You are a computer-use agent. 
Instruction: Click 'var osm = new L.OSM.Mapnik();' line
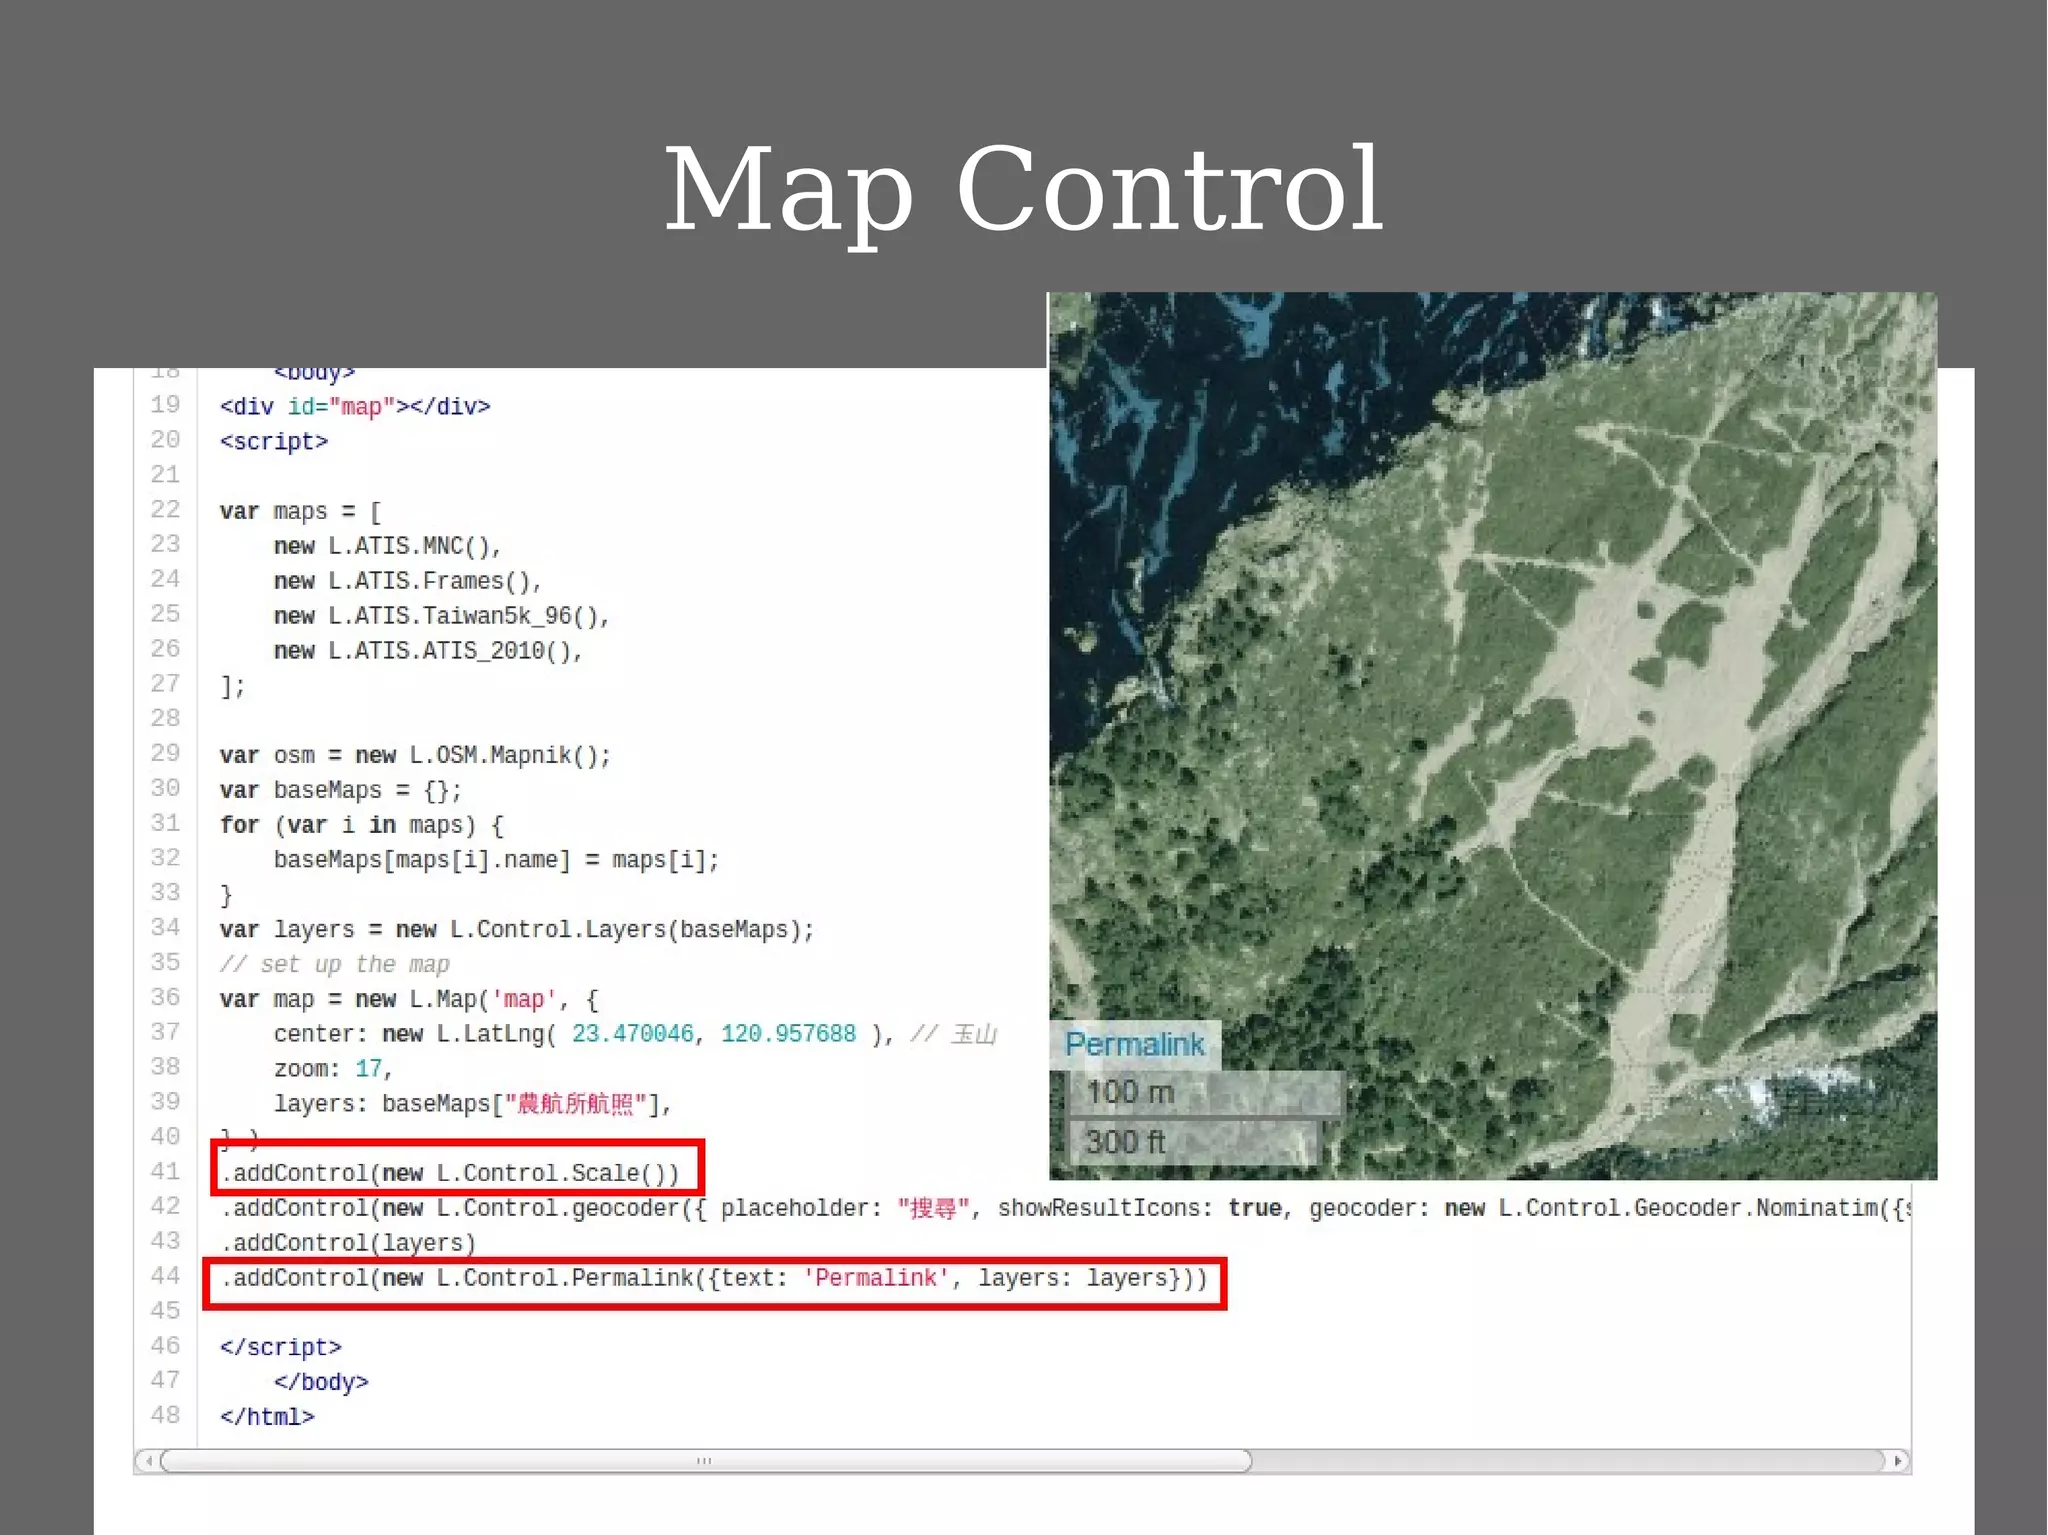pyautogui.click(x=415, y=755)
